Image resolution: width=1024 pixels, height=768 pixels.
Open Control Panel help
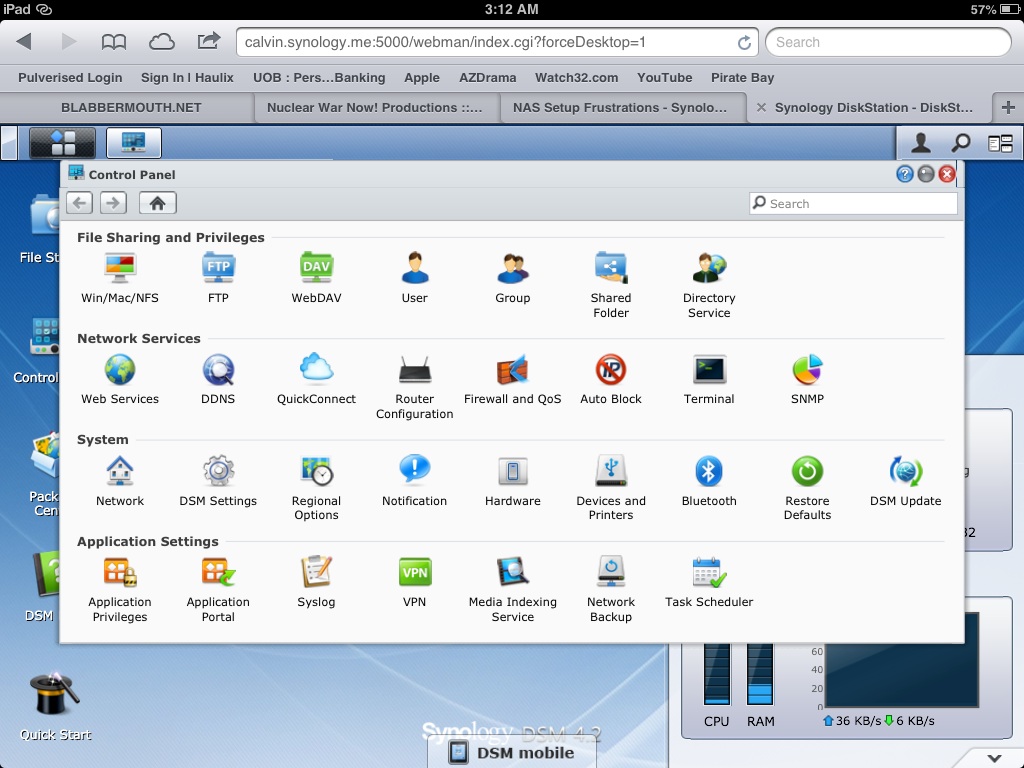(x=904, y=174)
